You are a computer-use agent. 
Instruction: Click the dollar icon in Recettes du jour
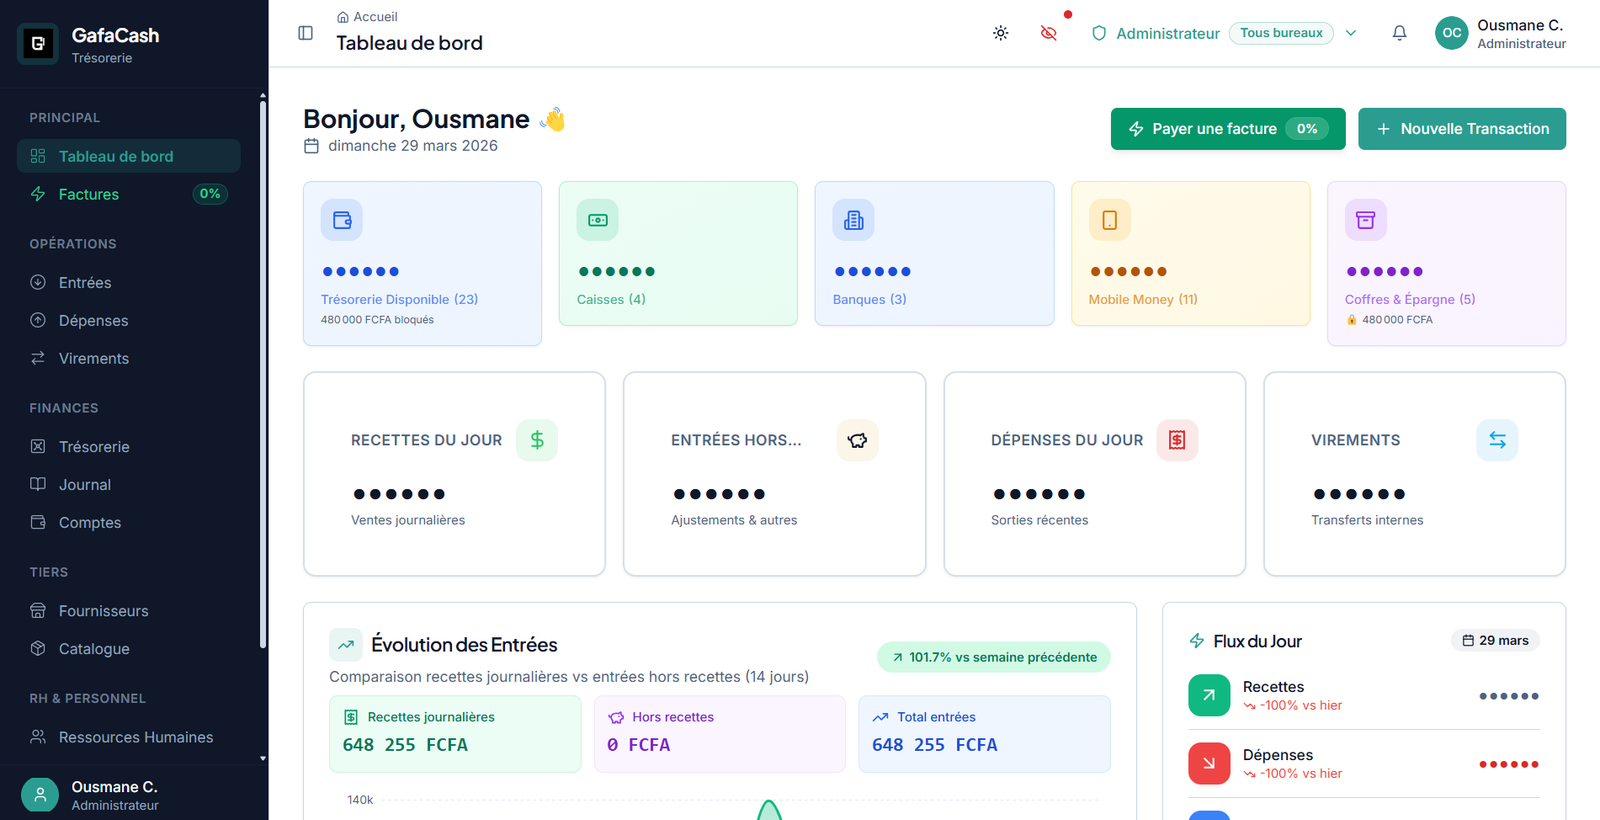pyautogui.click(x=537, y=440)
